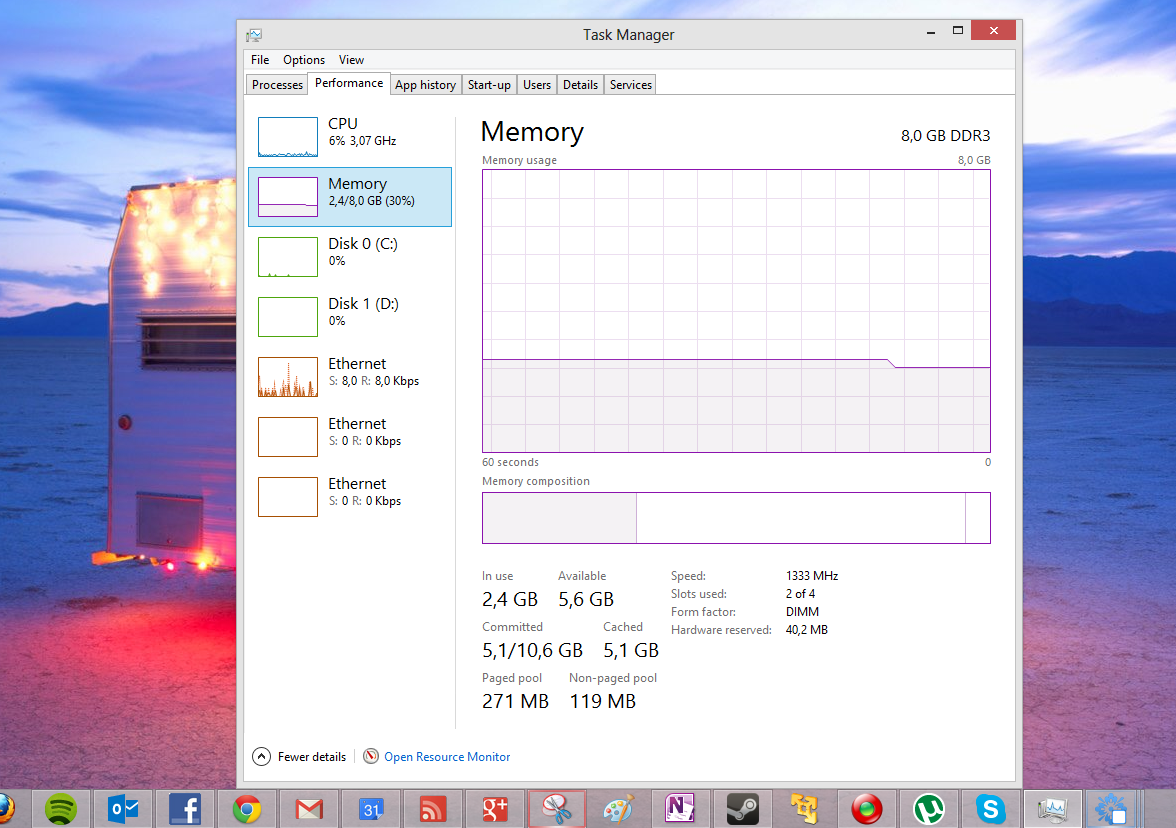Click the Open Resource Monitor link

447,757
